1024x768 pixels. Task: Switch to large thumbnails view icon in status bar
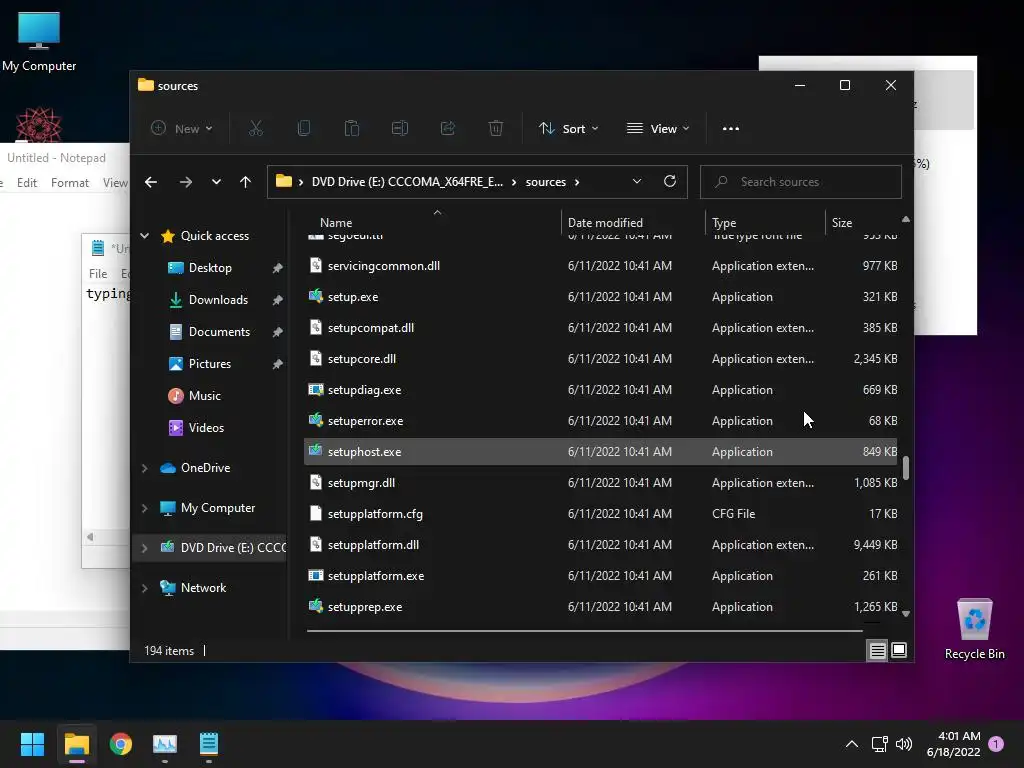(899, 650)
